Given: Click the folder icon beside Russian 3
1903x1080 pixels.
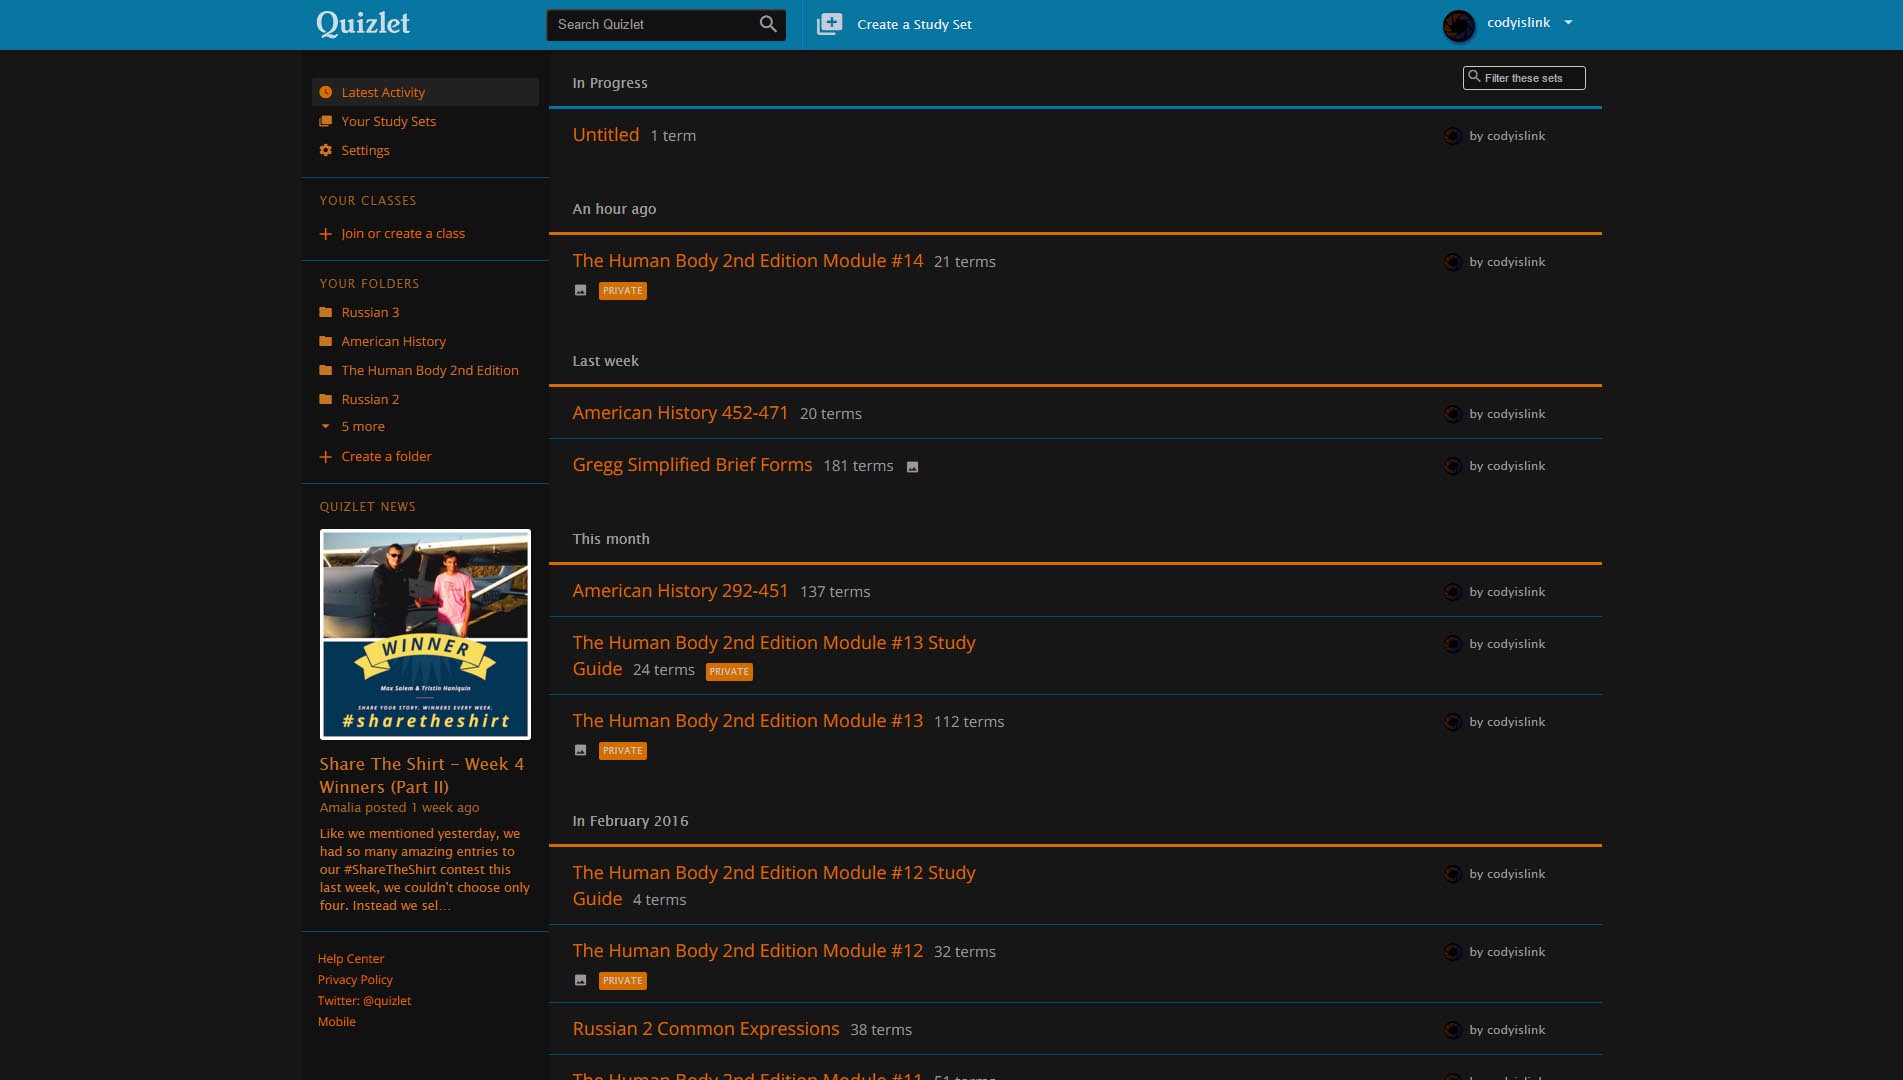Looking at the screenshot, I should click(x=326, y=312).
